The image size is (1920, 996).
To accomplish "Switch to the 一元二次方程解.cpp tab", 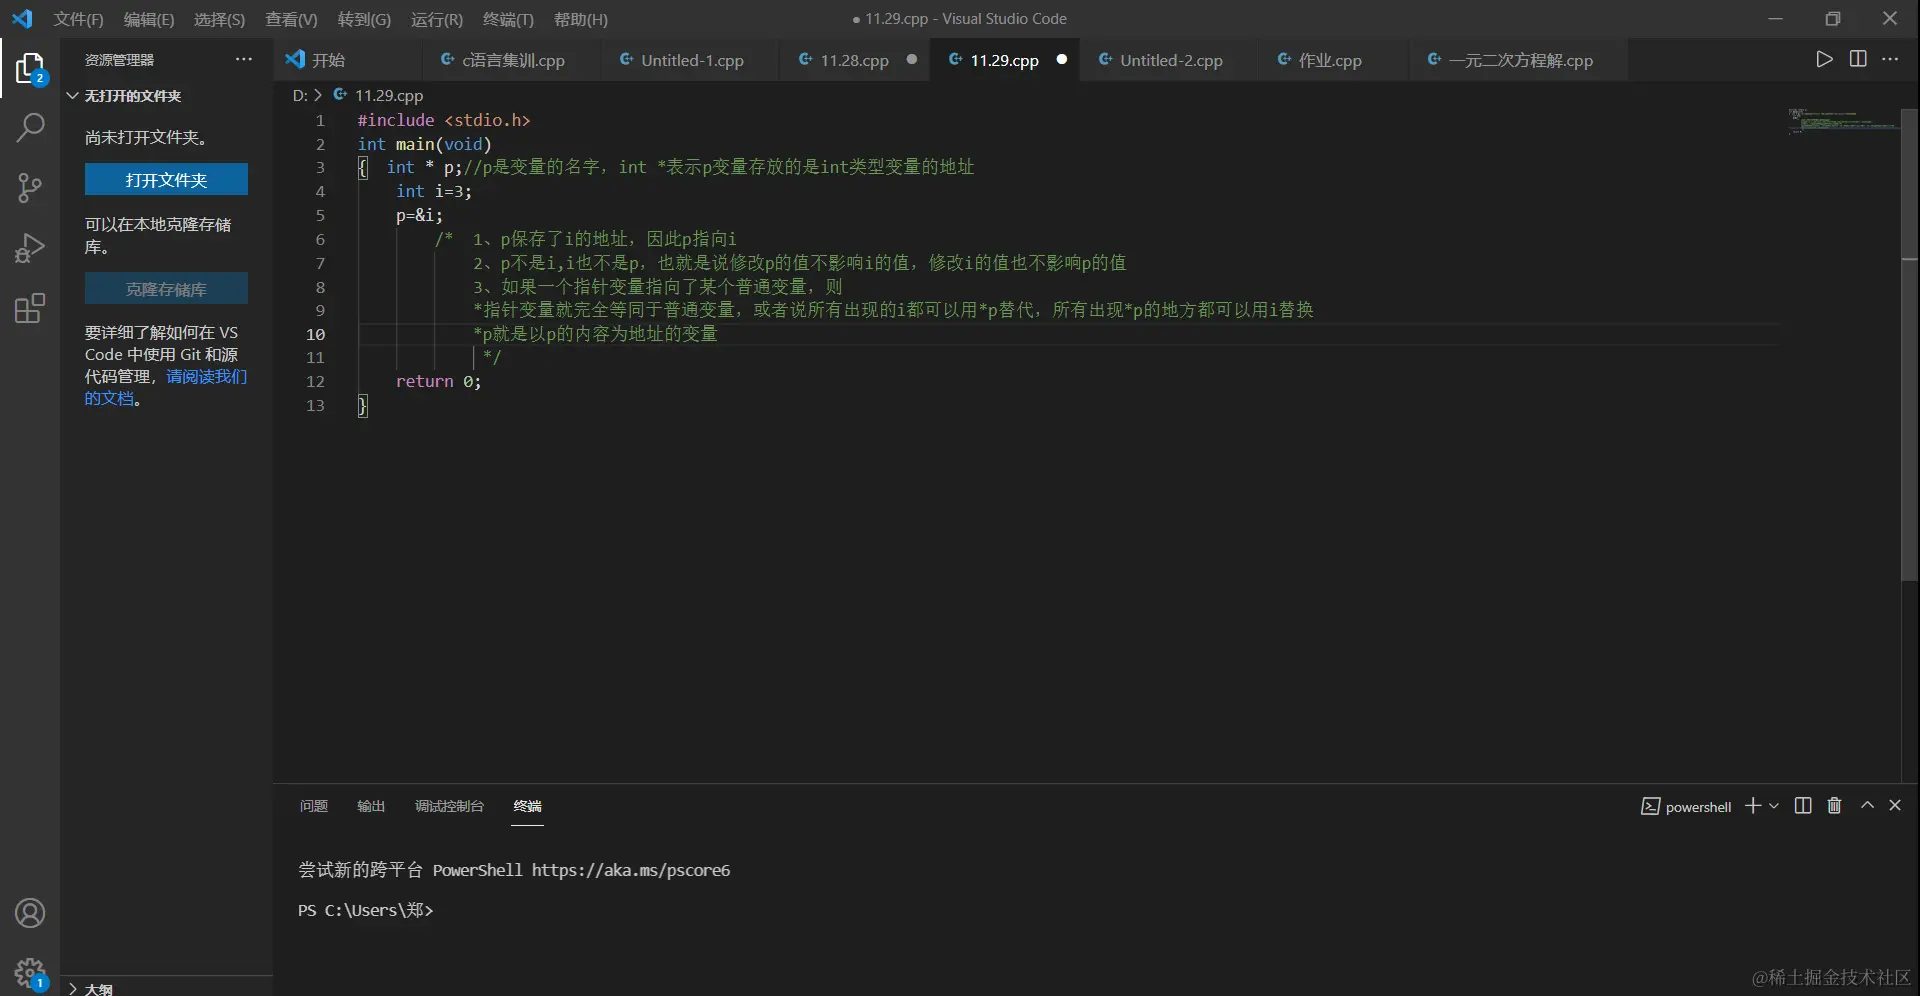I will 1517,60.
